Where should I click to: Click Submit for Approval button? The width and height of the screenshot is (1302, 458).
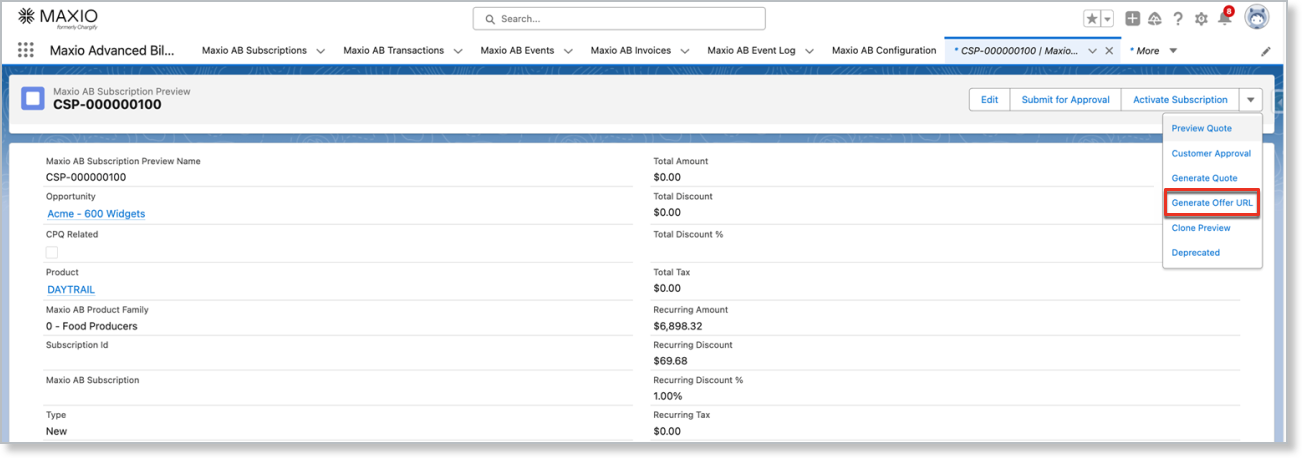[1065, 100]
